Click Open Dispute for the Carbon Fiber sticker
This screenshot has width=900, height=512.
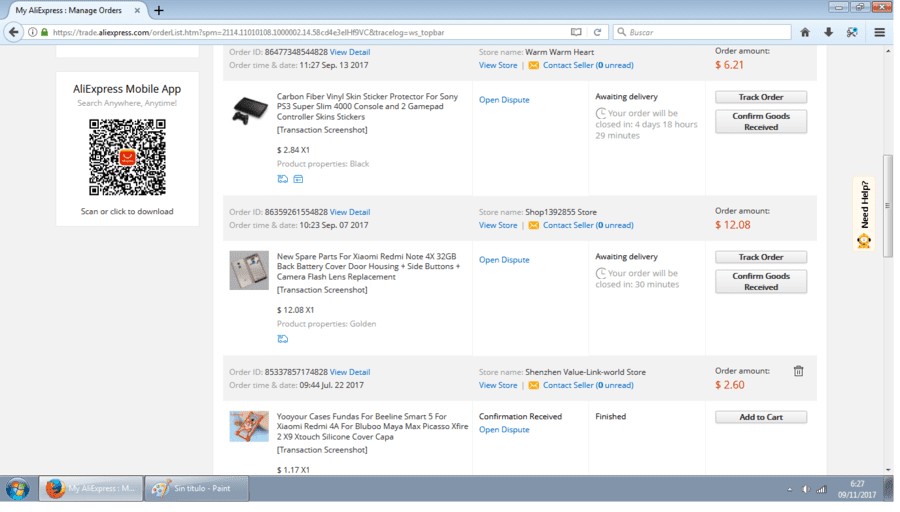click(504, 100)
